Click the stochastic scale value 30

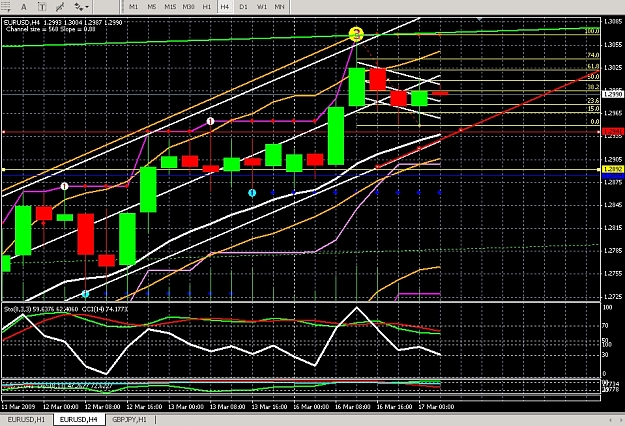tap(605, 355)
